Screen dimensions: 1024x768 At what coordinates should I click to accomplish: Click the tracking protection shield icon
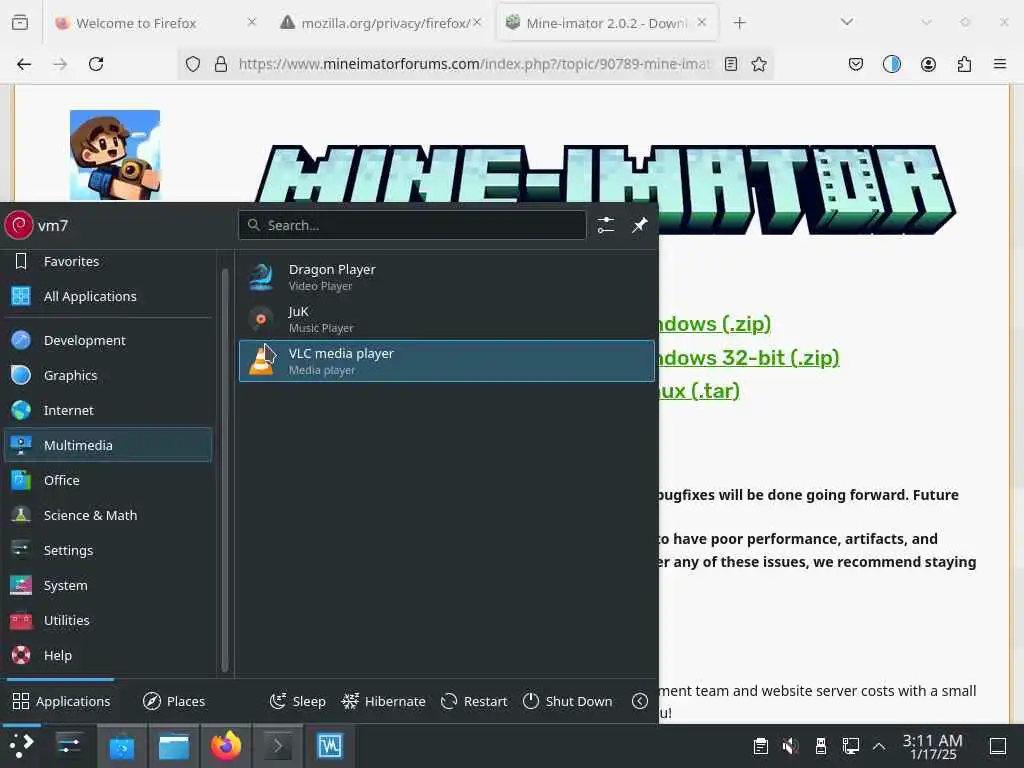(x=193, y=64)
